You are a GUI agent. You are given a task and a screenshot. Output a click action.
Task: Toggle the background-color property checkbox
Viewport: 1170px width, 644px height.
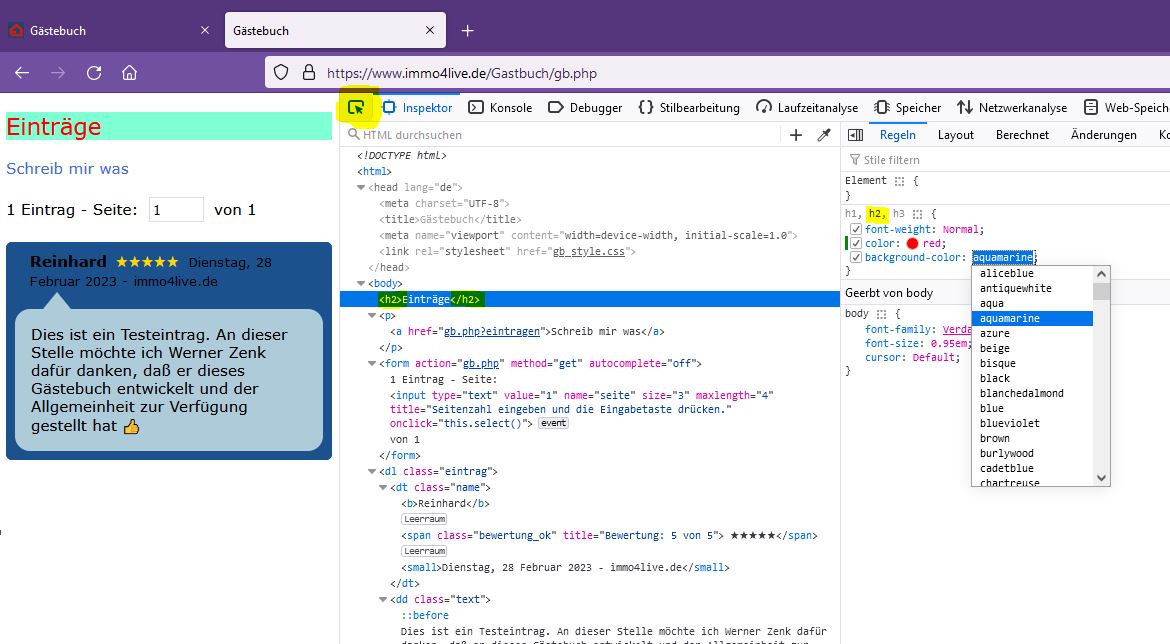856,258
